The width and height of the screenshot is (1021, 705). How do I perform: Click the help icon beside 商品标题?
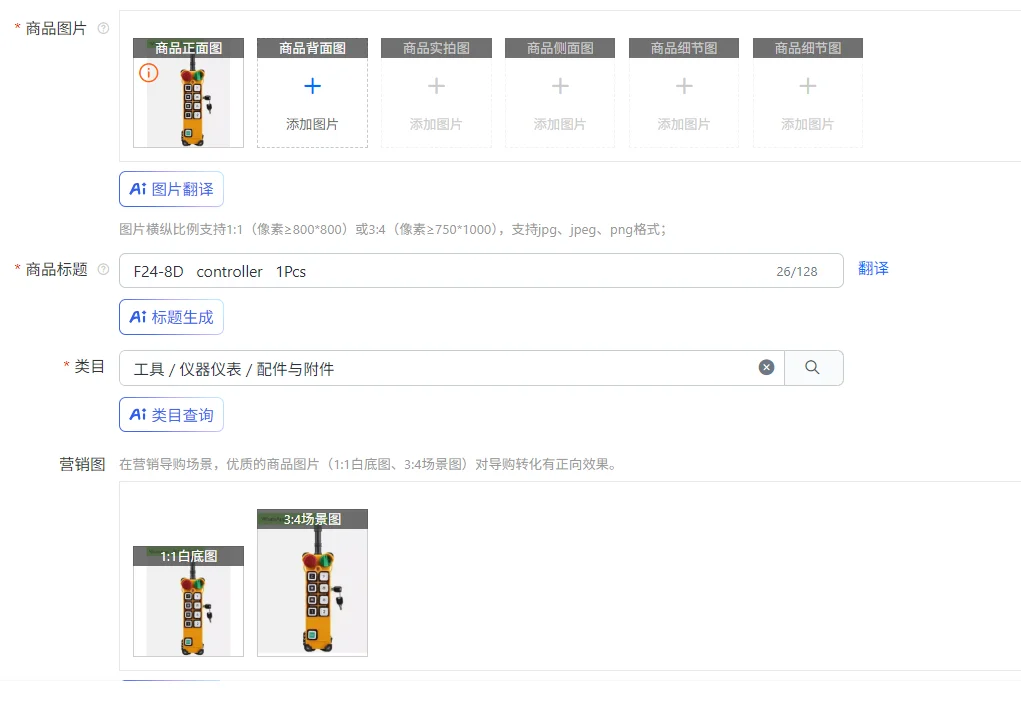click(103, 269)
